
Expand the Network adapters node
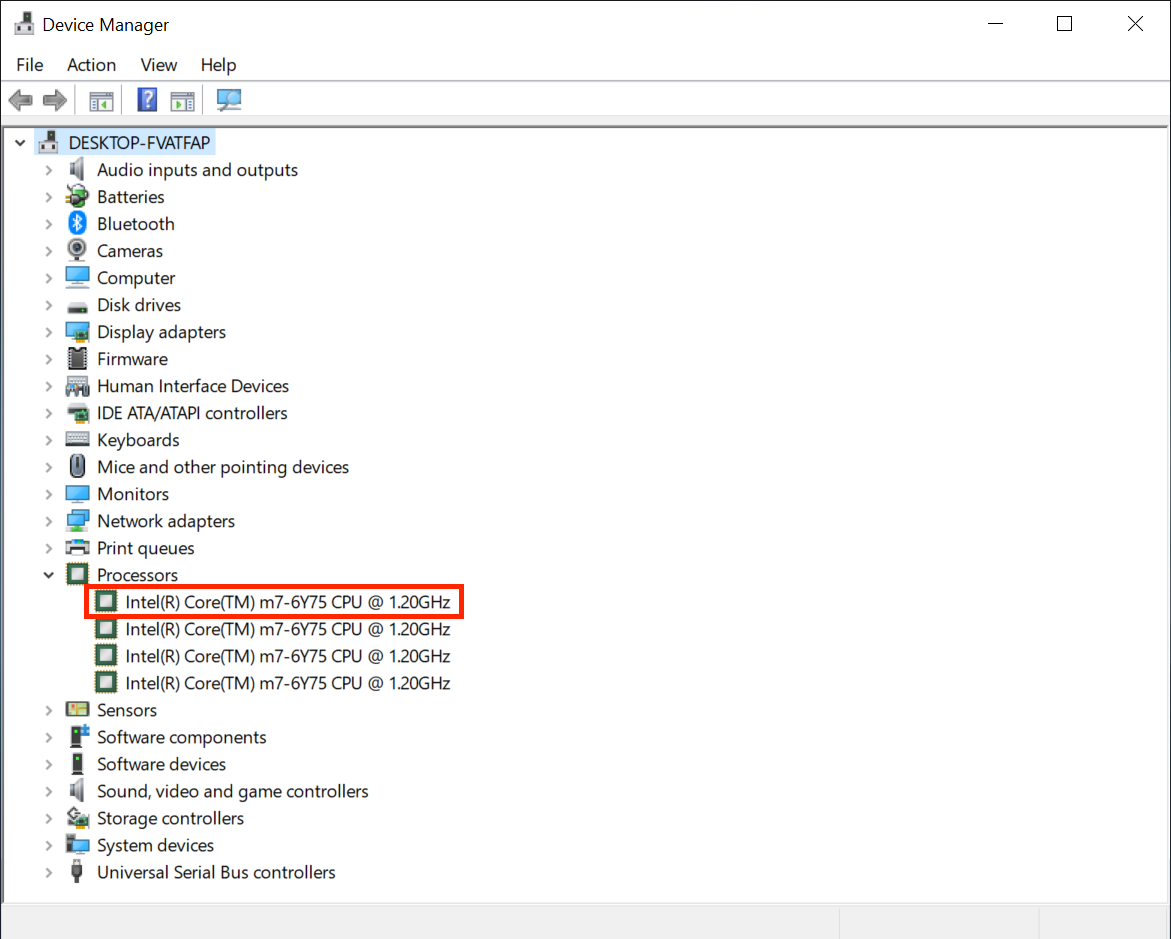(x=48, y=521)
